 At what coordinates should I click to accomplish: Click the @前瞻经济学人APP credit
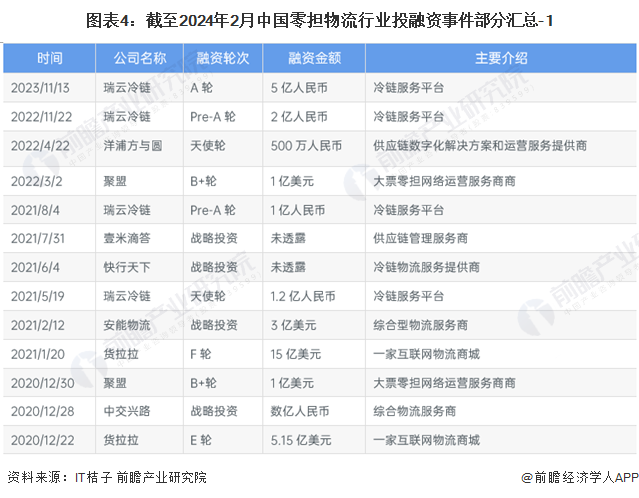[x=580, y=477]
